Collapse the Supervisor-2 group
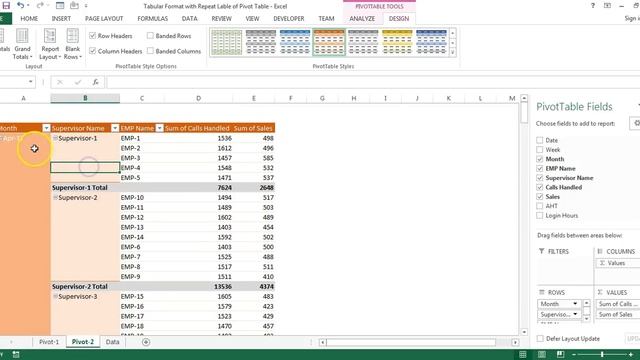The width and height of the screenshot is (640, 360). click(55, 198)
